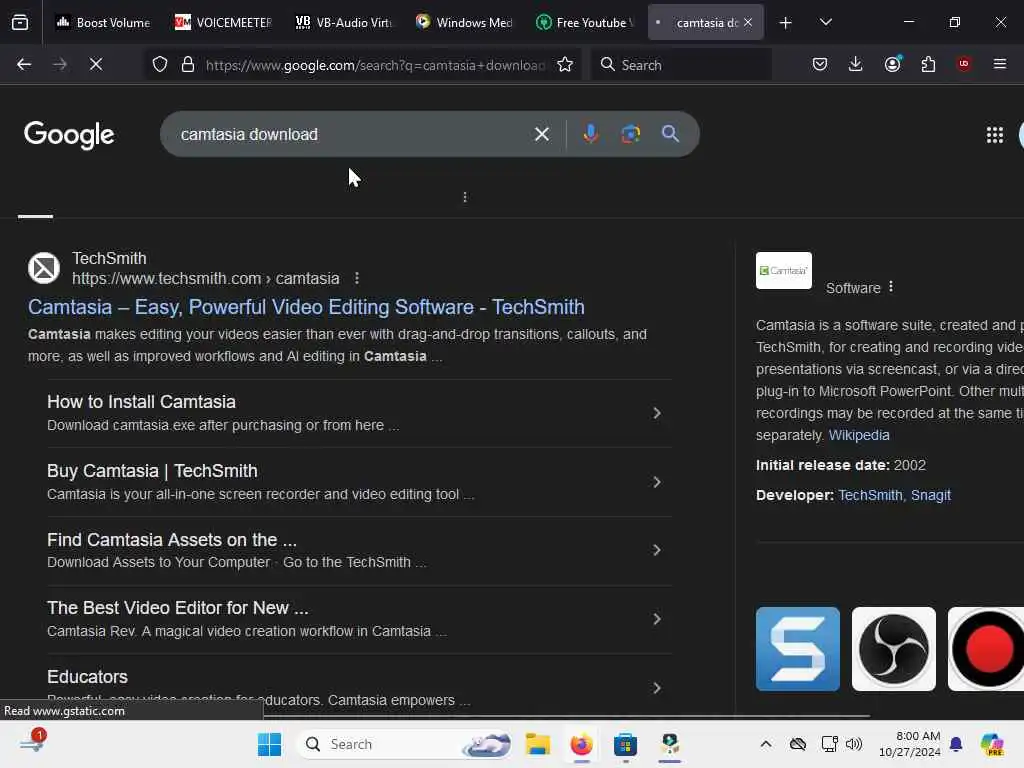The height and width of the screenshot is (768, 1024).
Task: Switch to the Windows Media tab
Action: coord(463,22)
